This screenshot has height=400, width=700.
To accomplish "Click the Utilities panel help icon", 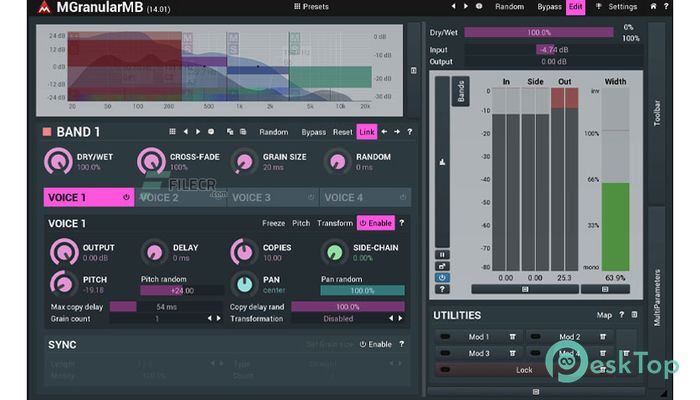I will click(621, 315).
